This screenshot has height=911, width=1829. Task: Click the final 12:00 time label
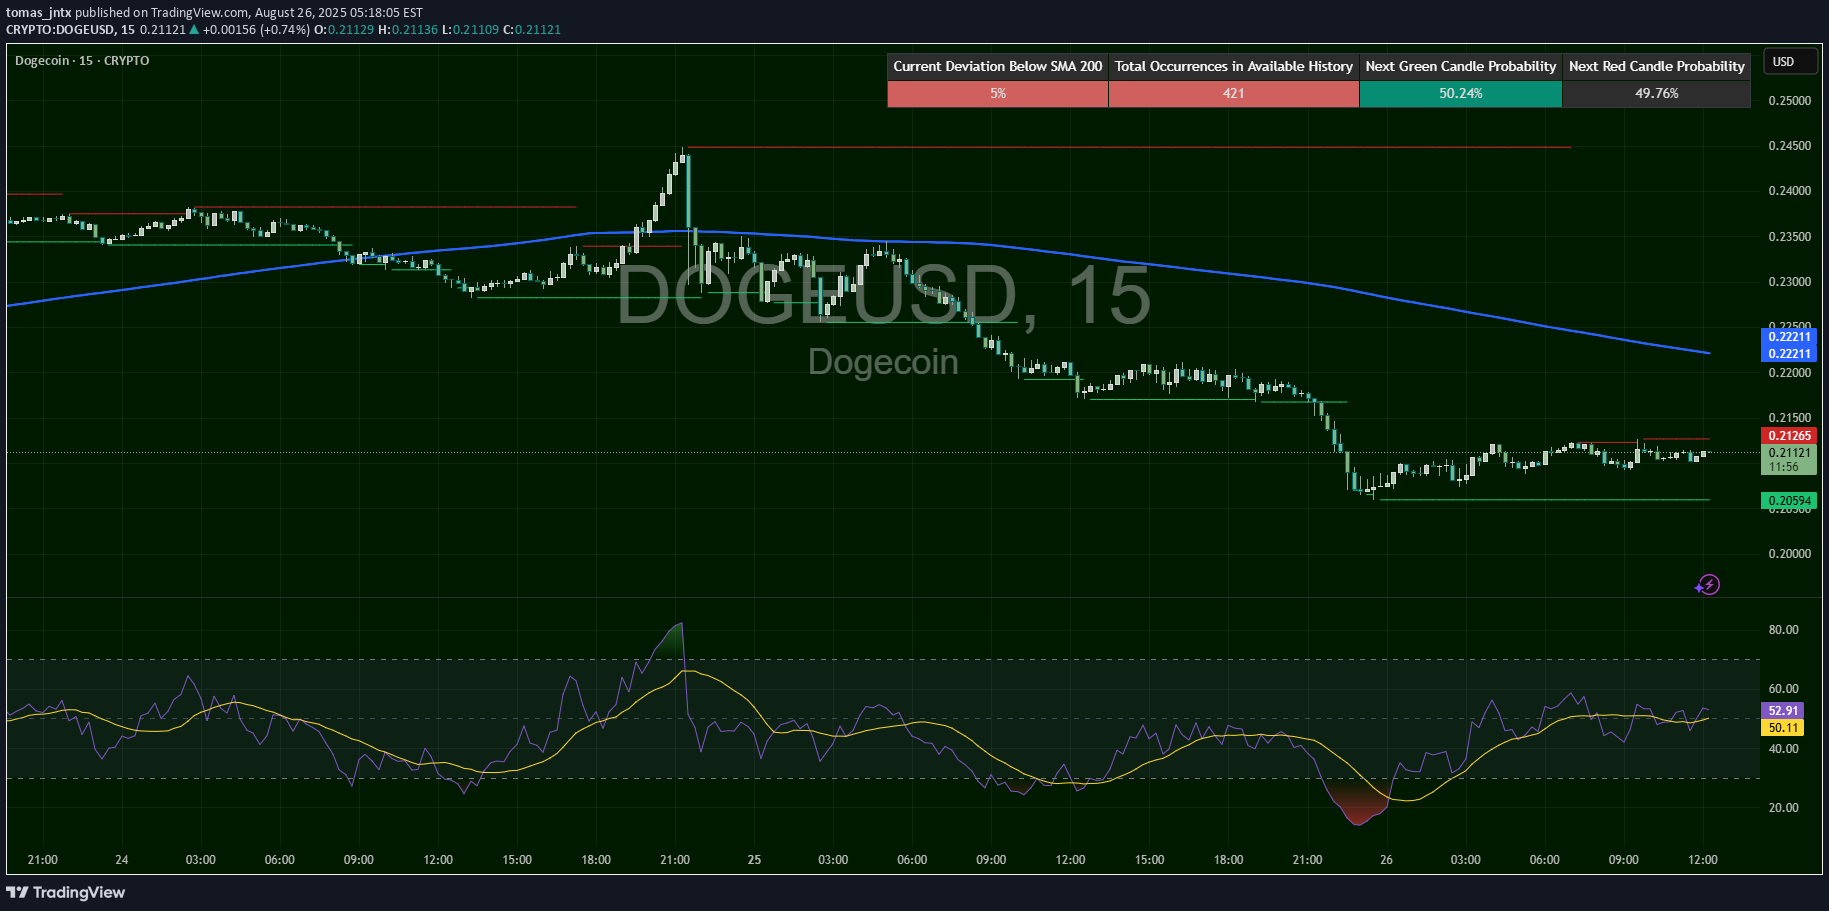1703,860
